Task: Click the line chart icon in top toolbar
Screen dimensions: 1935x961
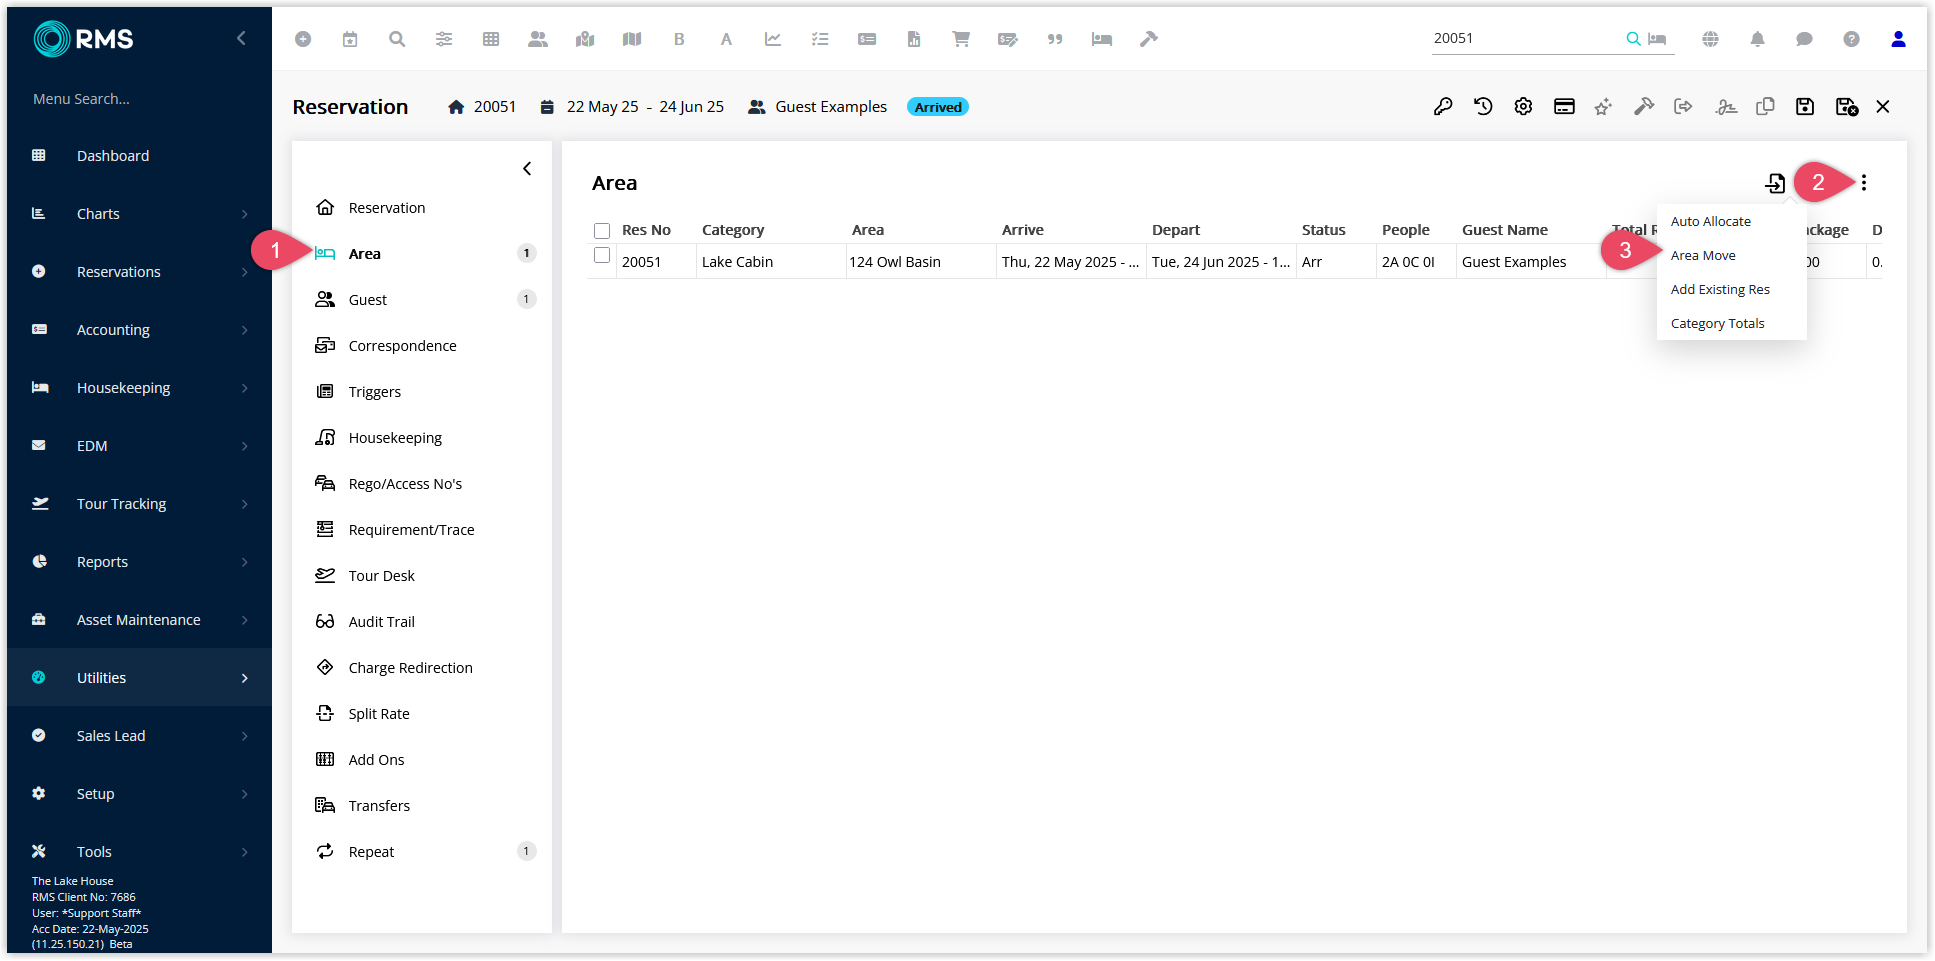Action: (x=773, y=39)
